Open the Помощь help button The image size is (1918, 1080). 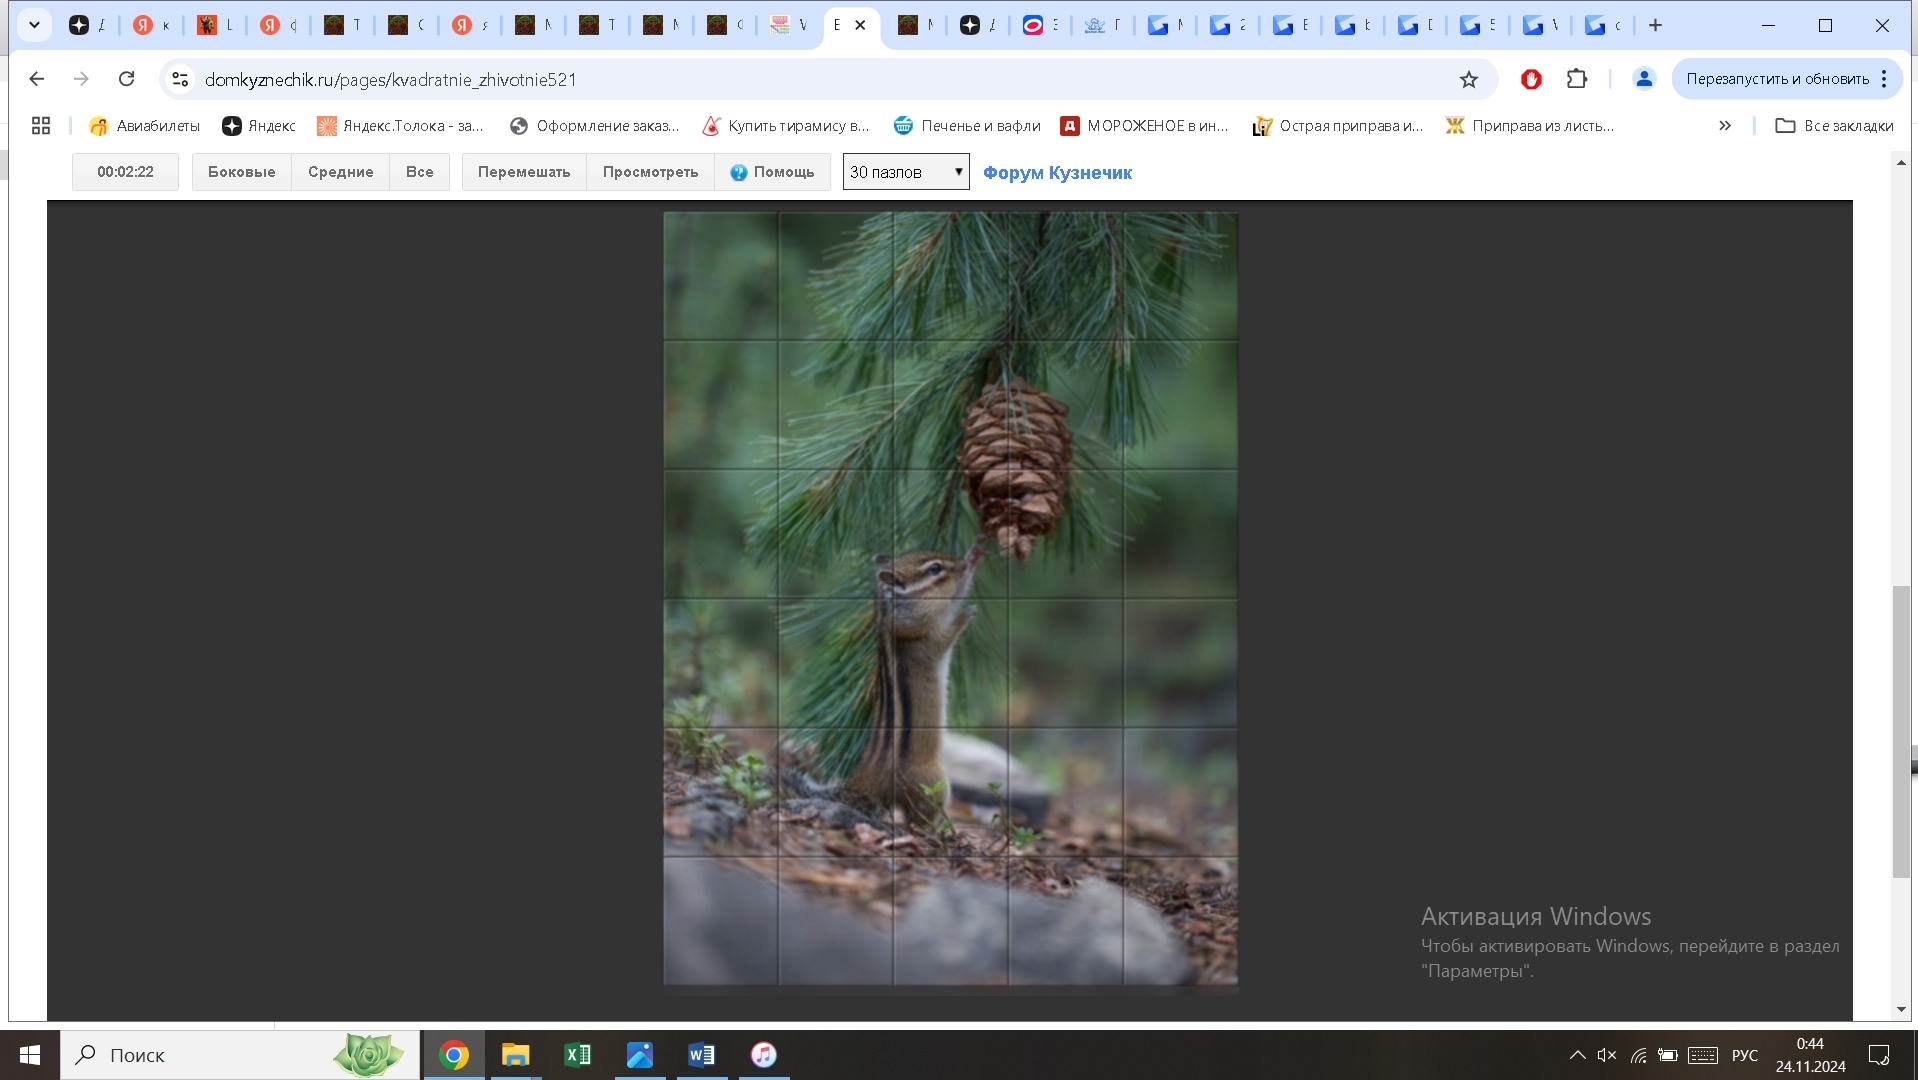click(x=772, y=172)
